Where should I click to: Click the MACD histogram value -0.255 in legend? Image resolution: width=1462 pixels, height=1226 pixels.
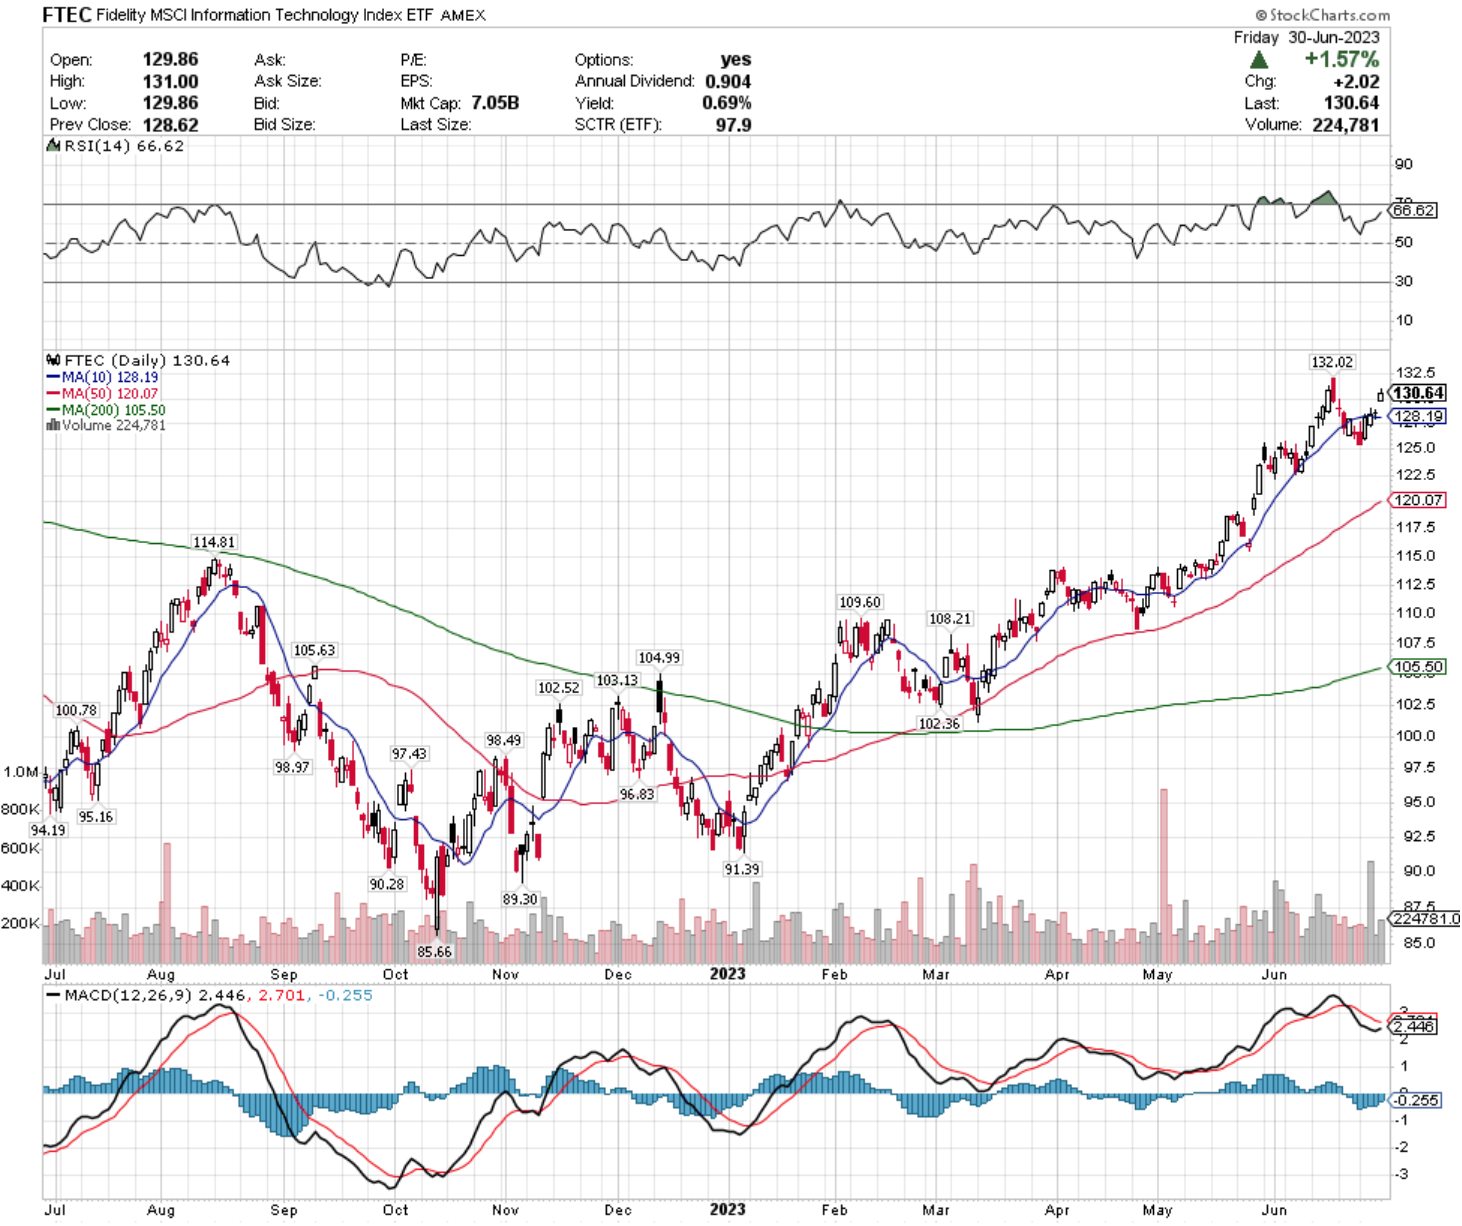[x=345, y=995]
